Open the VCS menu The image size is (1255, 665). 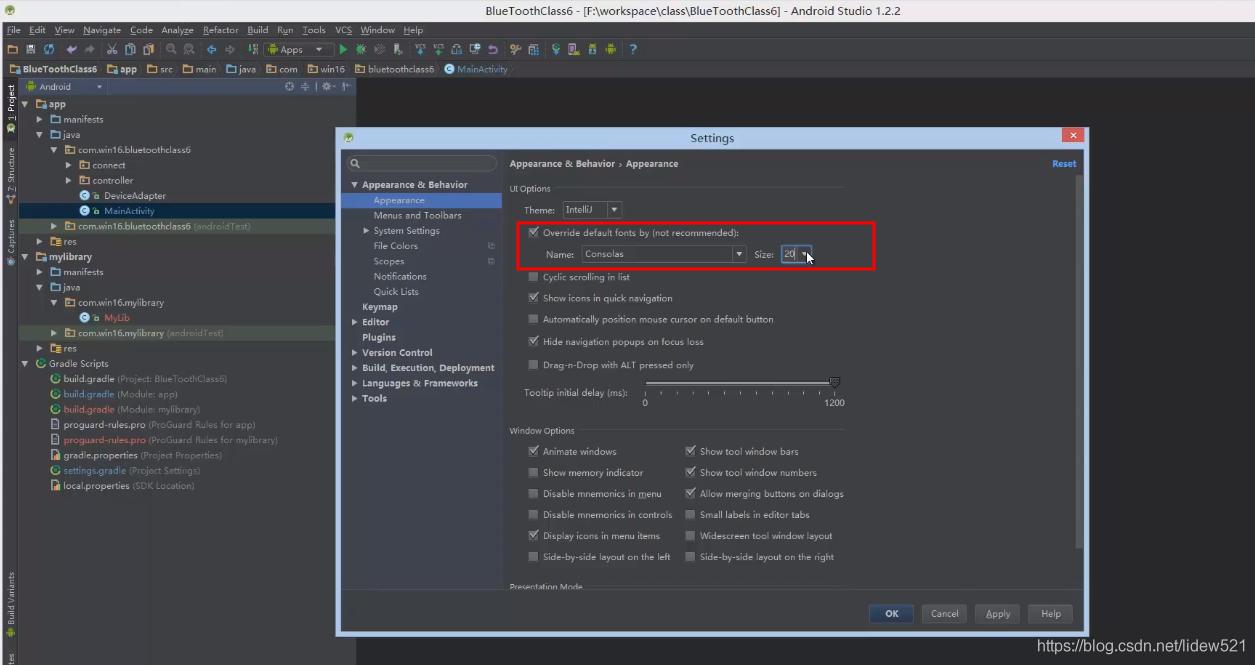[x=343, y=29]
